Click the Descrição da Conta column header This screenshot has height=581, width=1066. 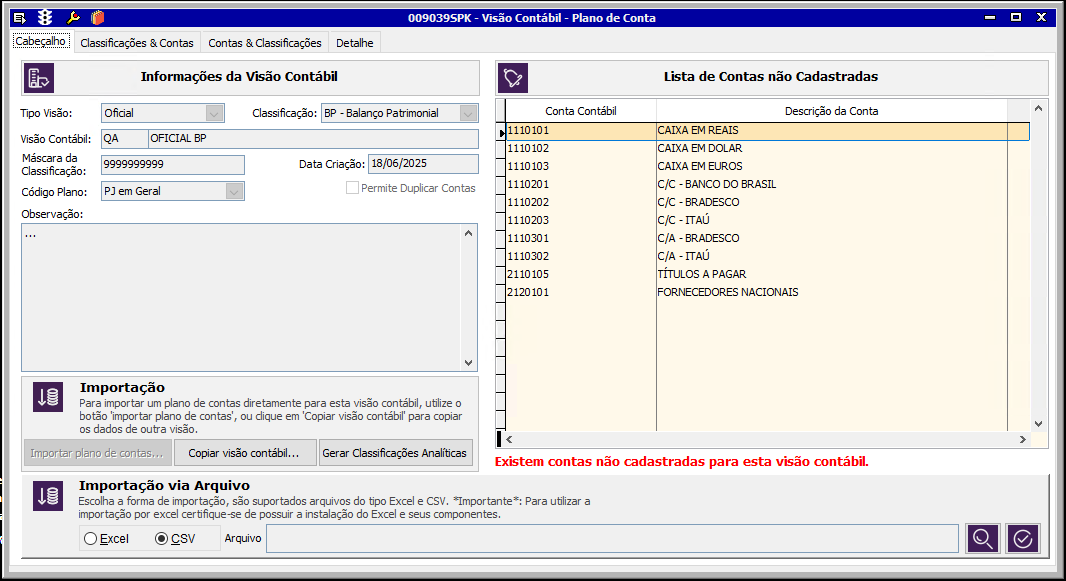(x=831, y=111)
